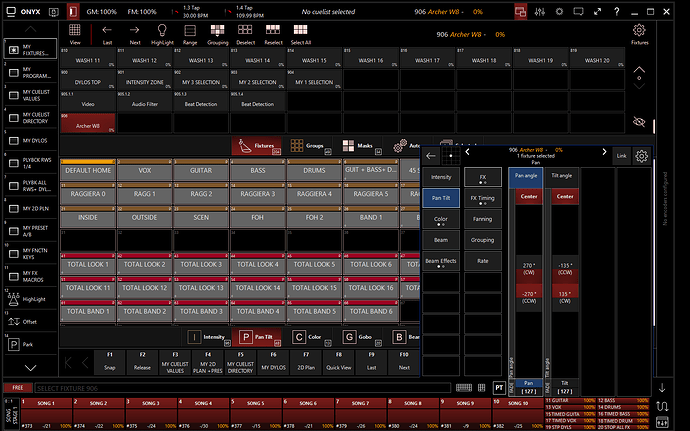Toggle the HighLight bulb tool

(162, 34)
